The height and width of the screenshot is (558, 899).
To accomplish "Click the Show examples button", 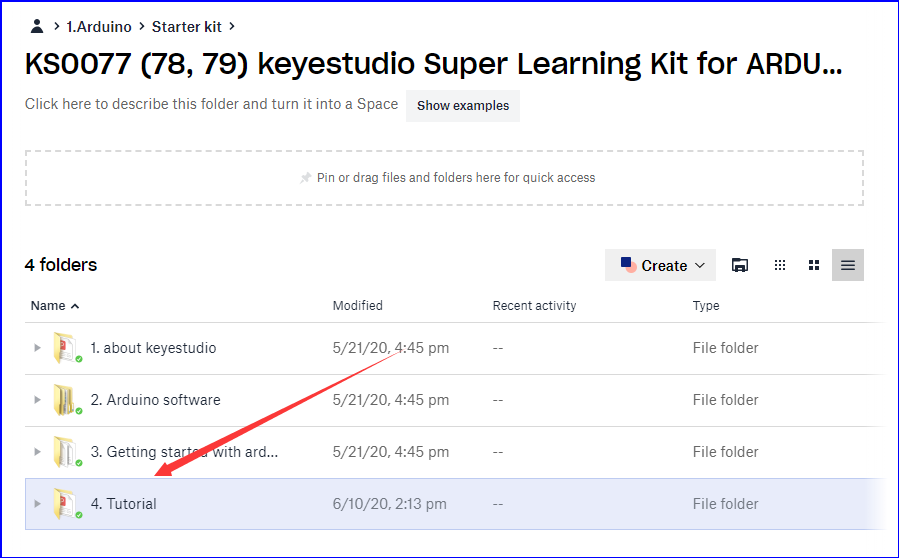I will [x=463, y=106].
